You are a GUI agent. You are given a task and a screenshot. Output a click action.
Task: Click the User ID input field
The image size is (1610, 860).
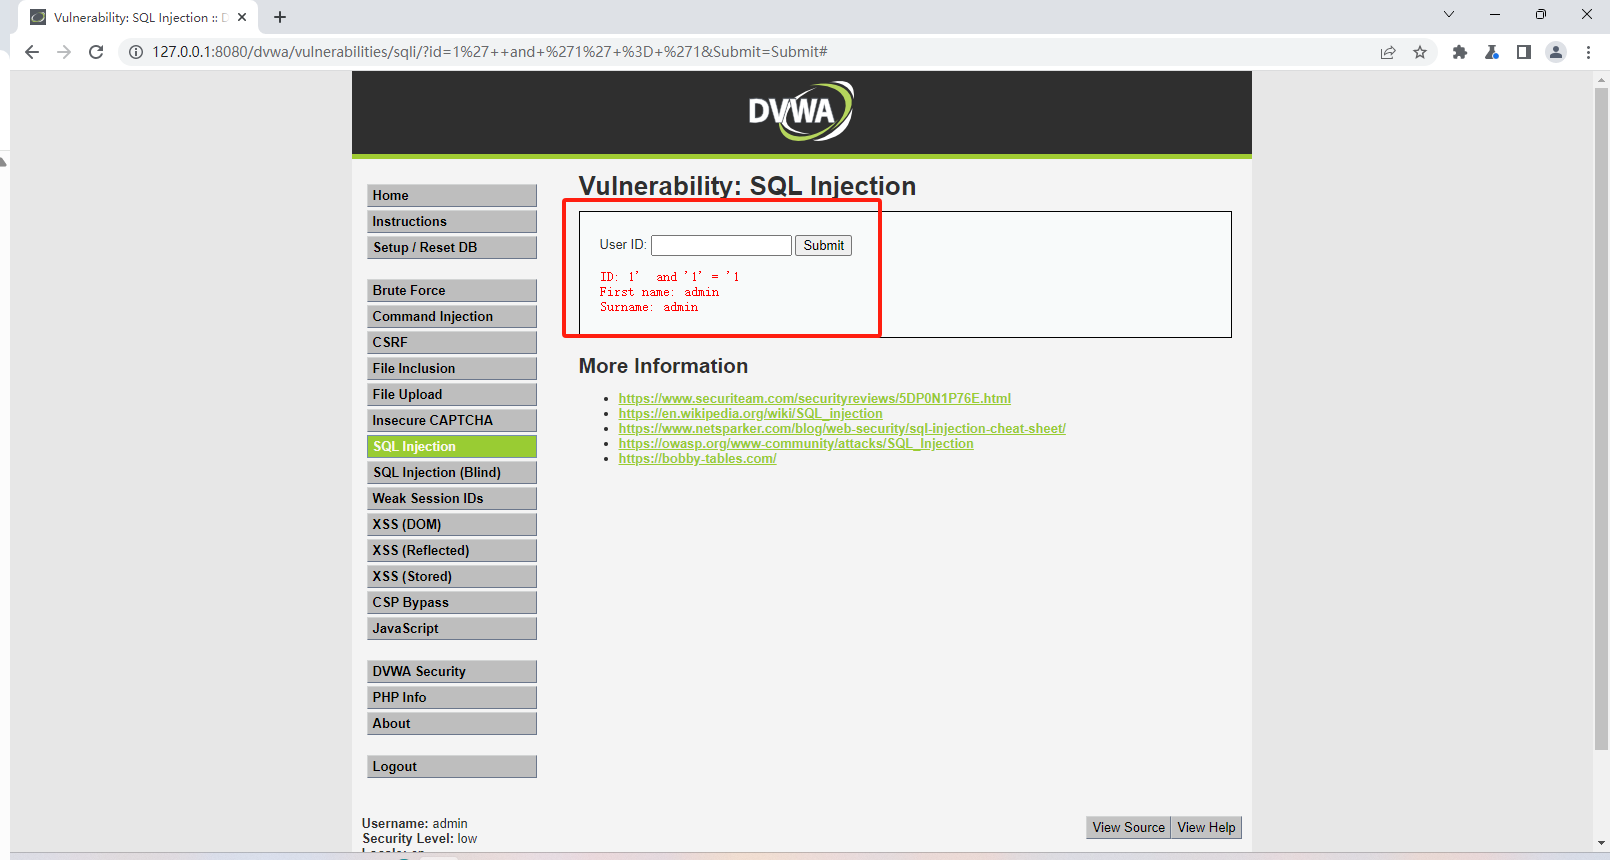[721, 245]
